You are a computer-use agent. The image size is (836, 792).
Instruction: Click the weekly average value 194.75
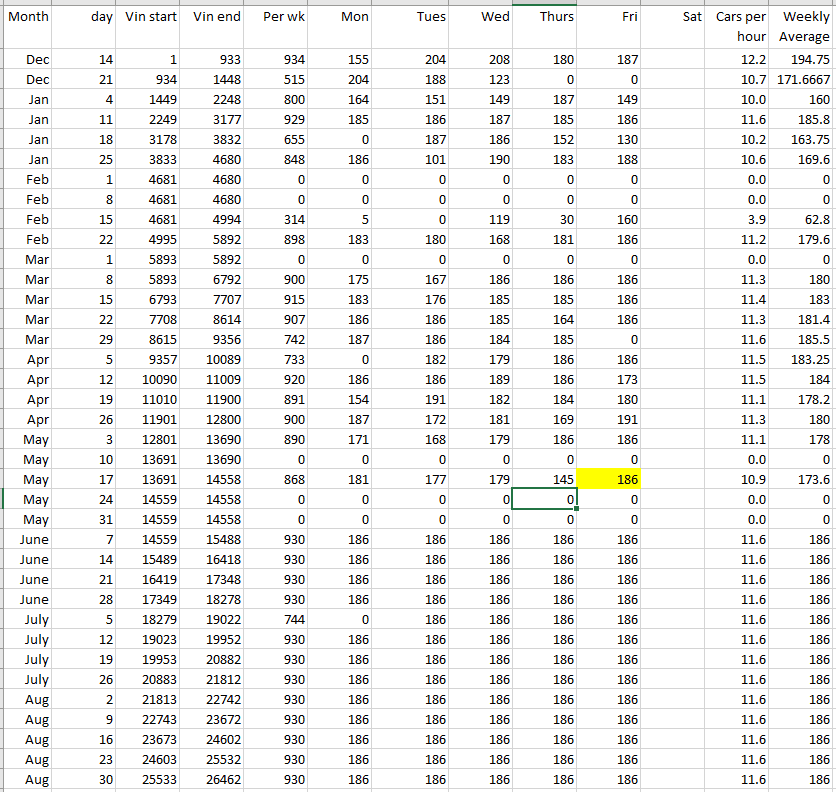pos(802,60)
